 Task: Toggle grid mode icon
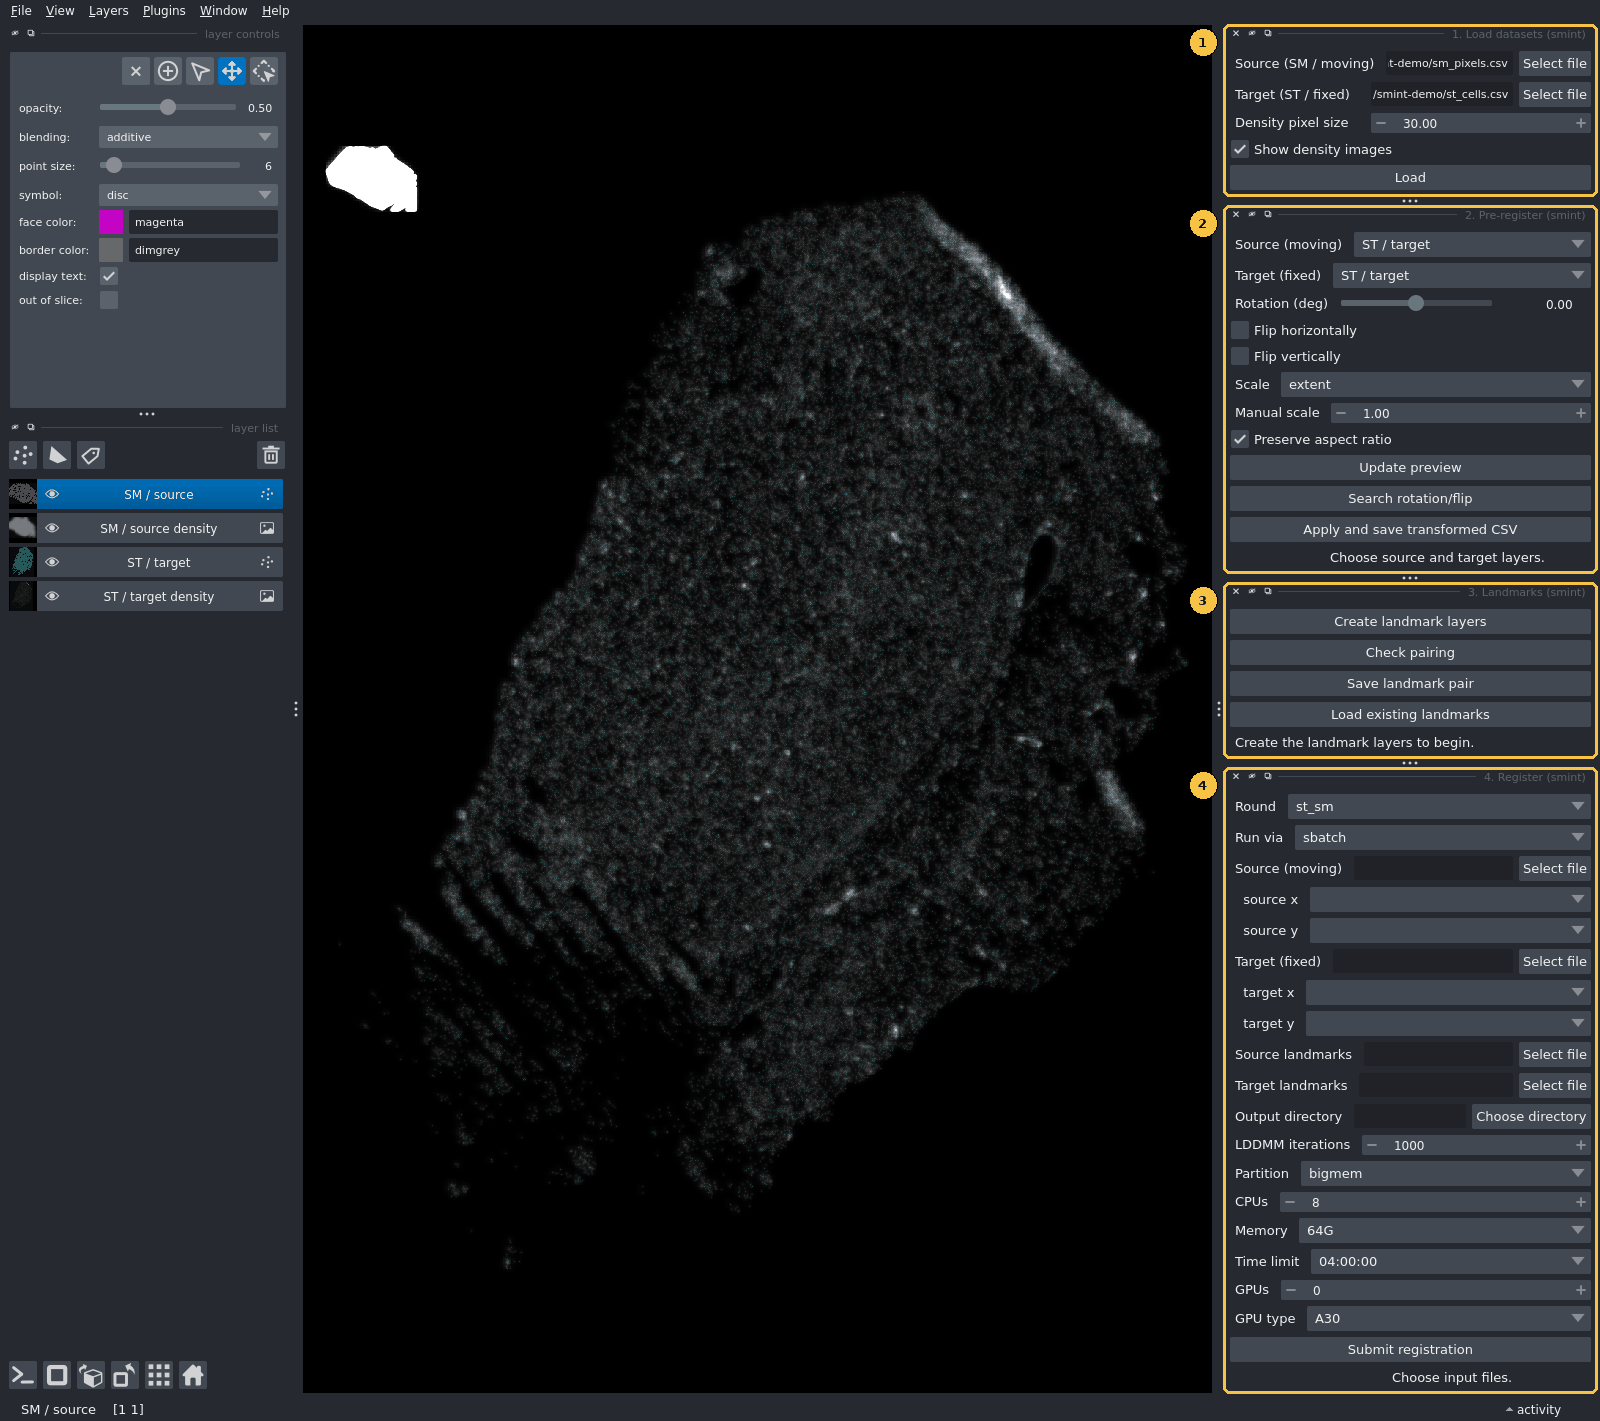pos(159,1375)
